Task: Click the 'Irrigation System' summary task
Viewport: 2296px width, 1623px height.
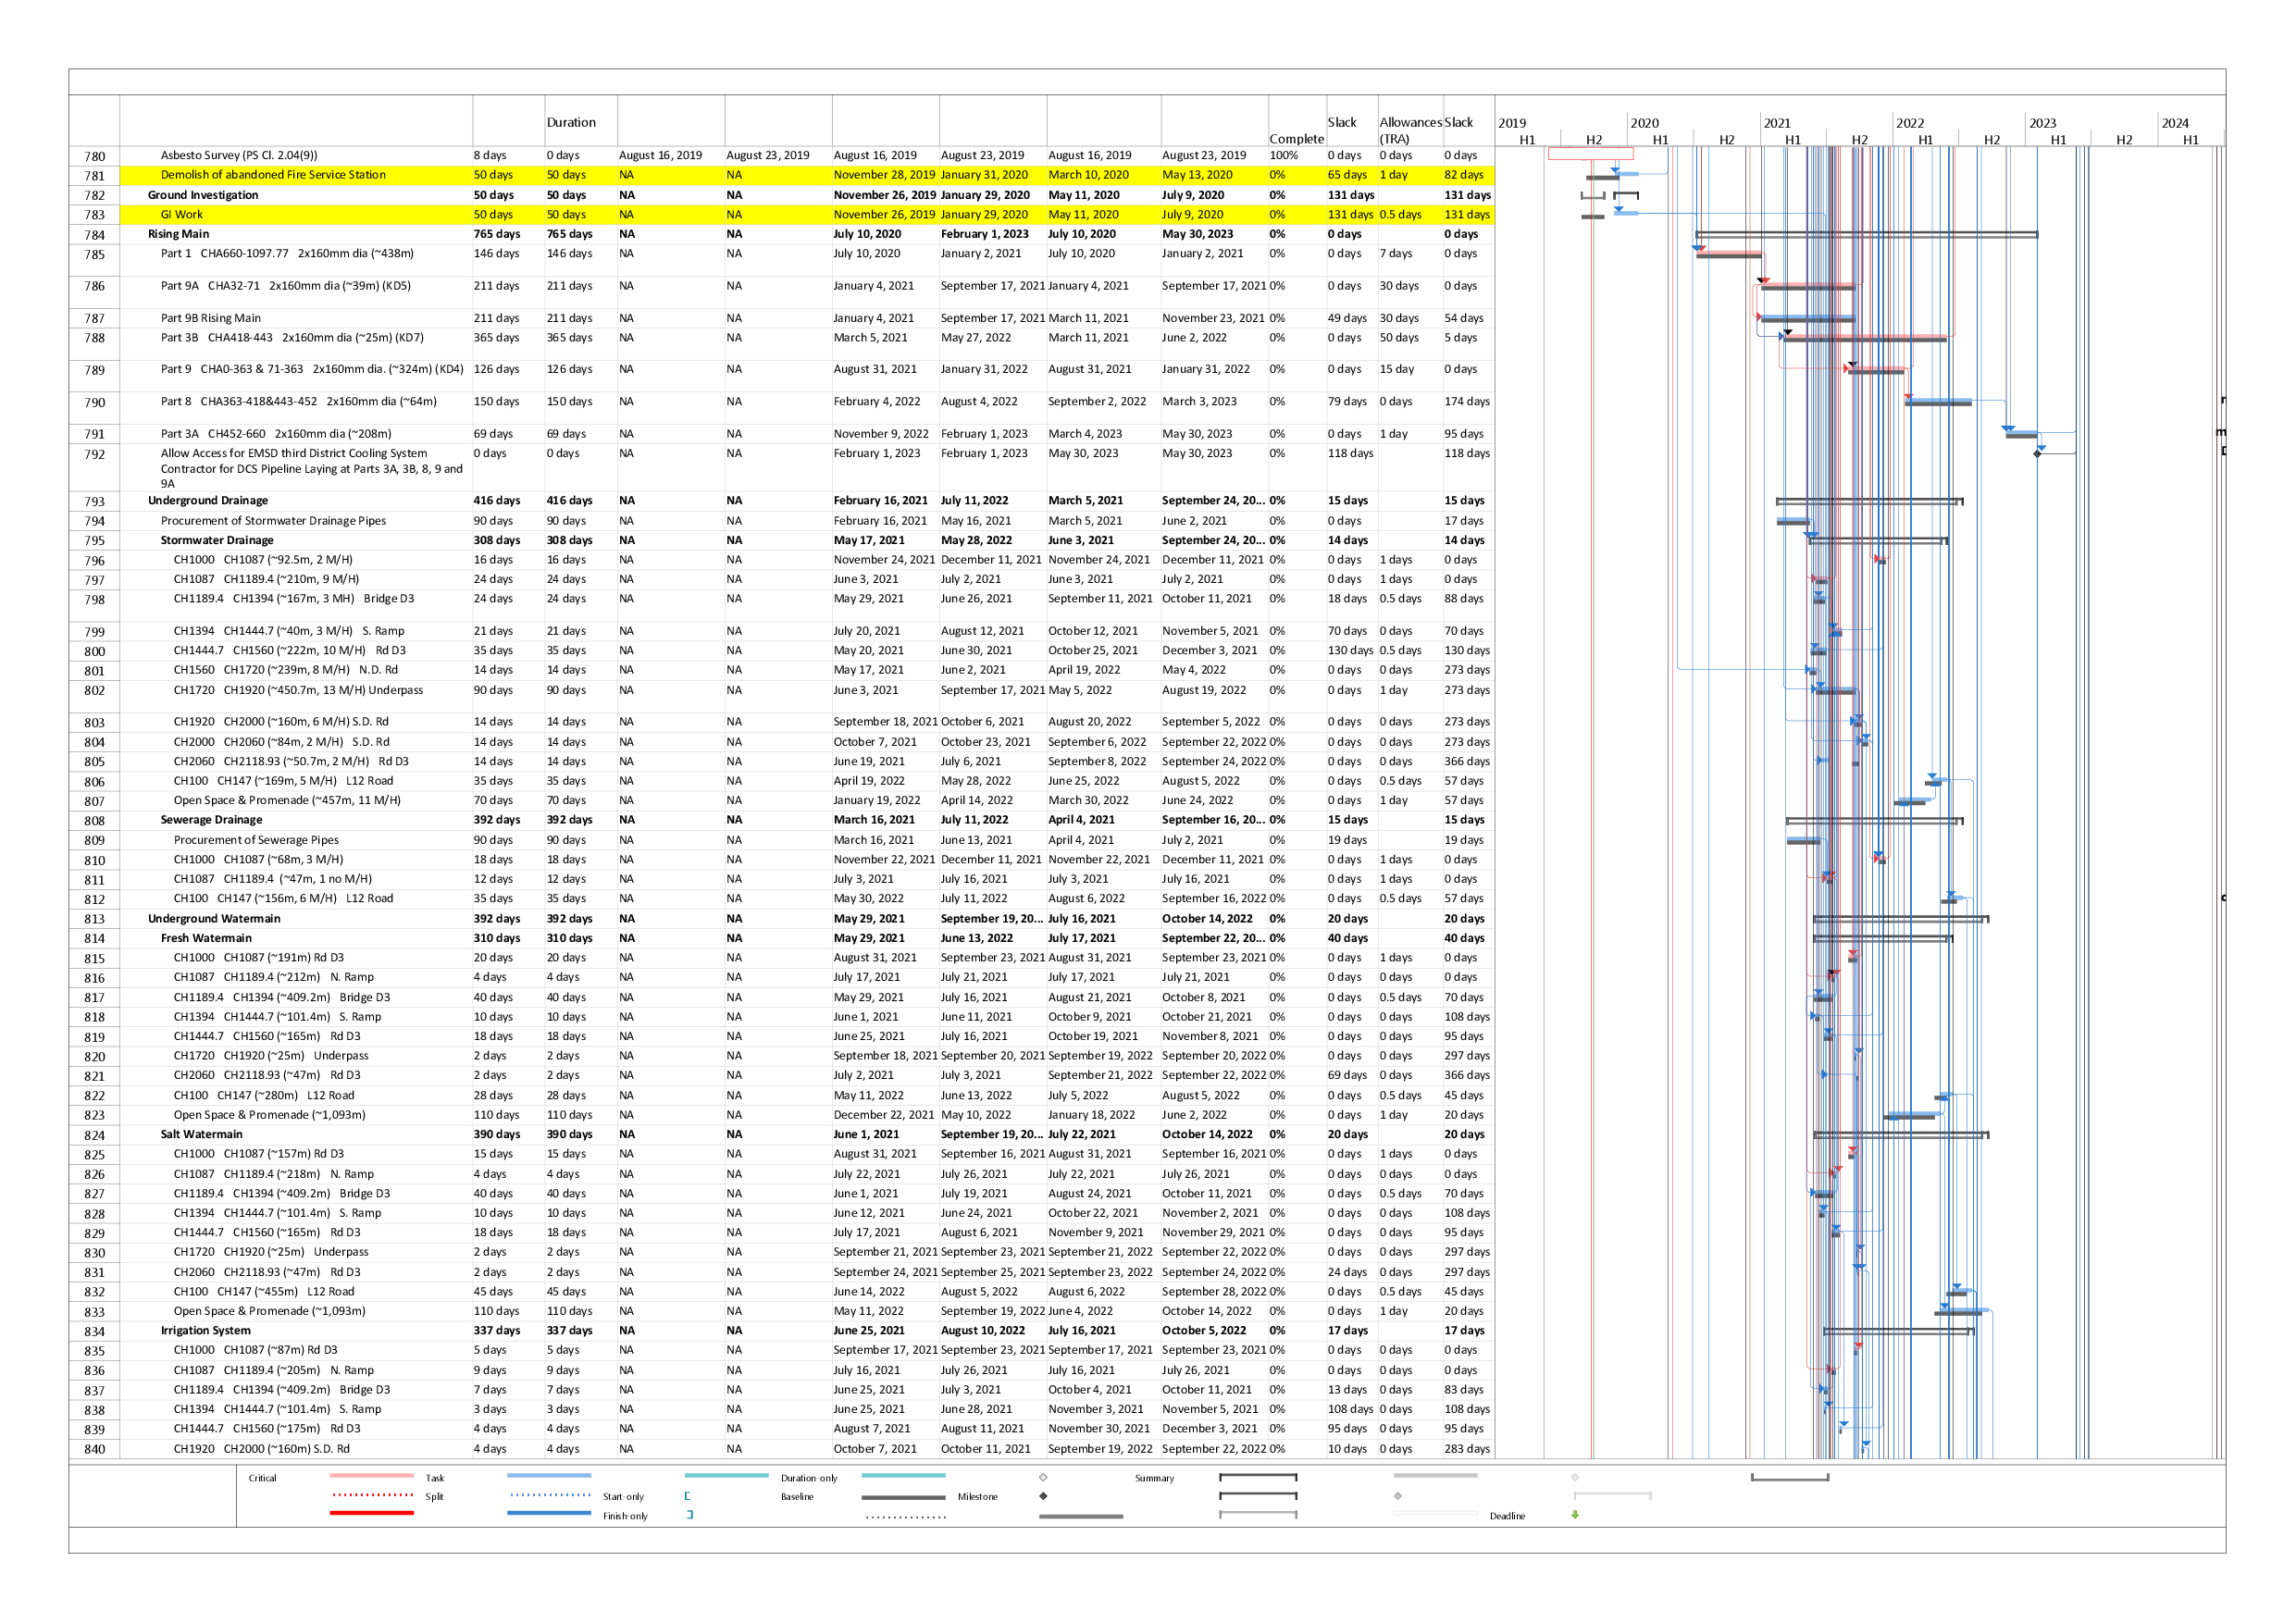Action: (x=206, y=1331)
